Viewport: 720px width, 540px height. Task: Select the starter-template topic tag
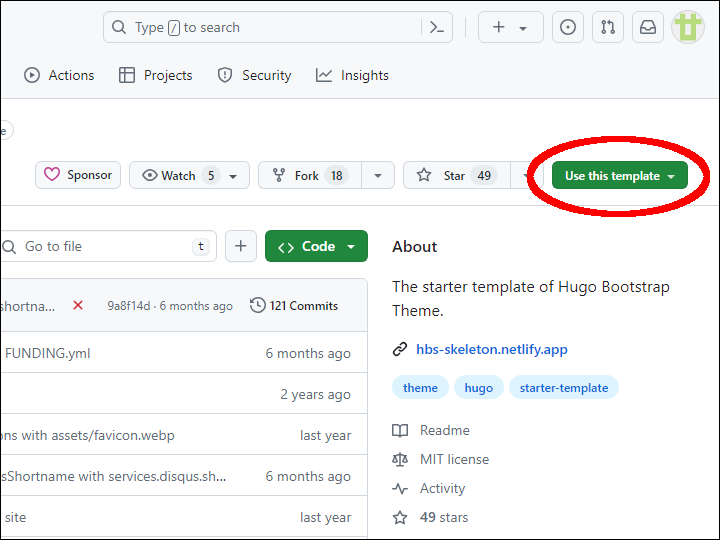point(564,388)
